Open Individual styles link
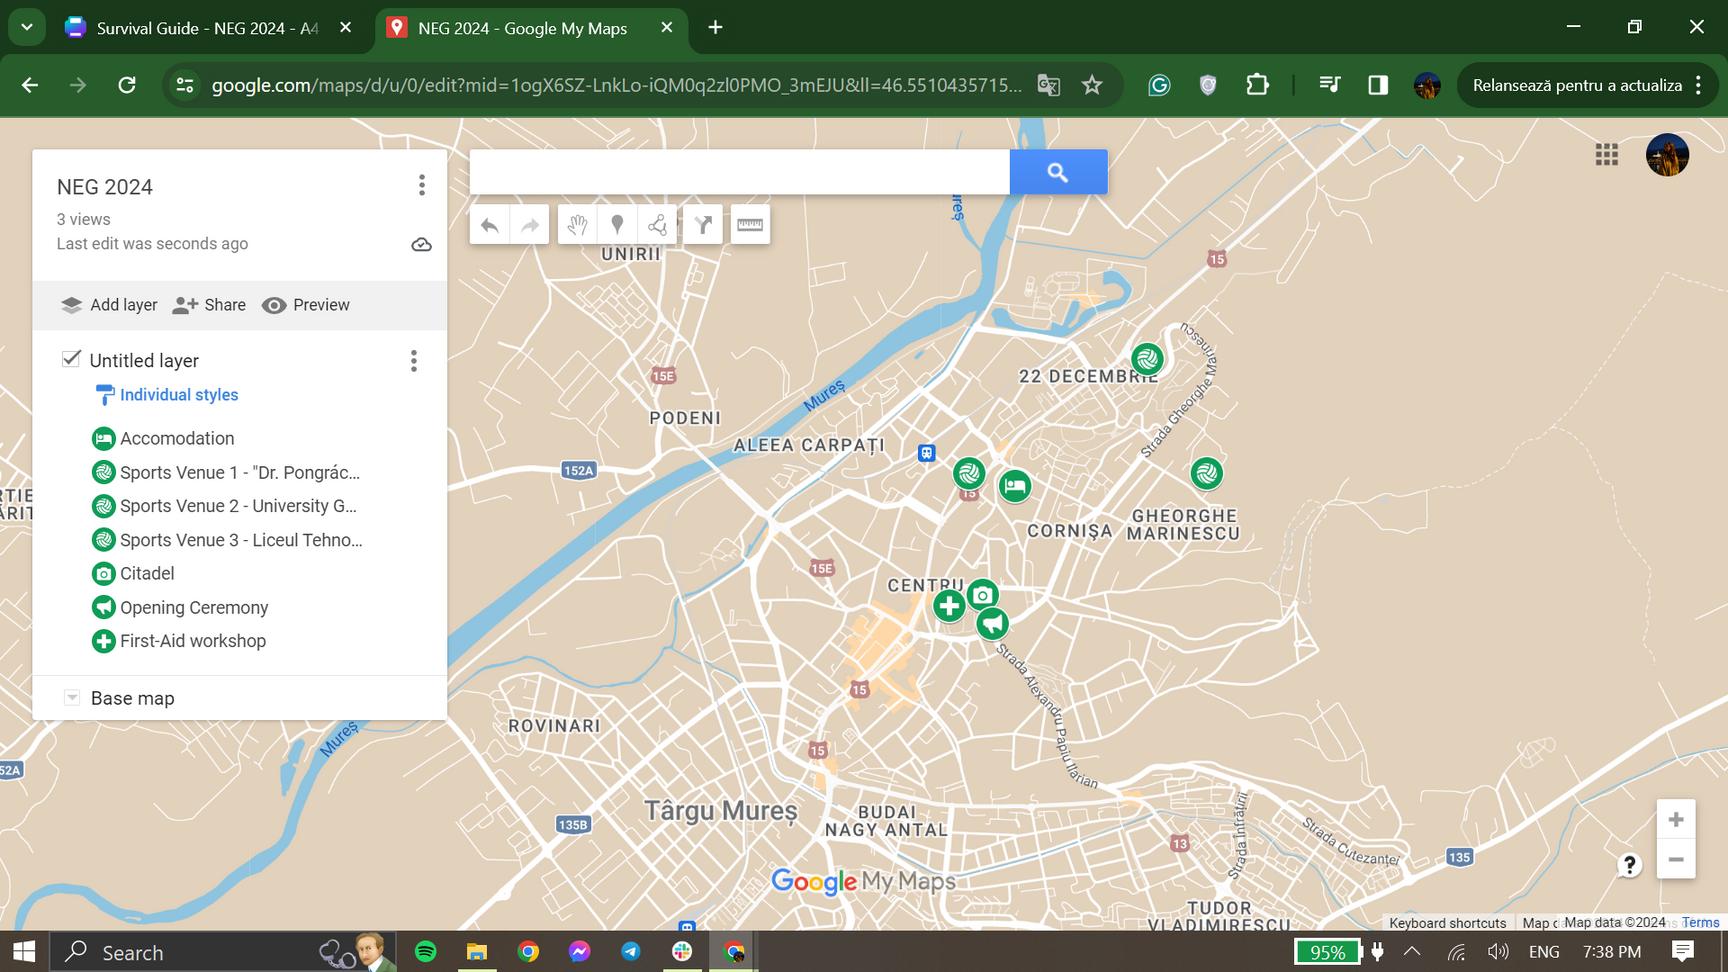Image resolution: width=1728 pixels, height=972 pixels. (x=179, y=395)
